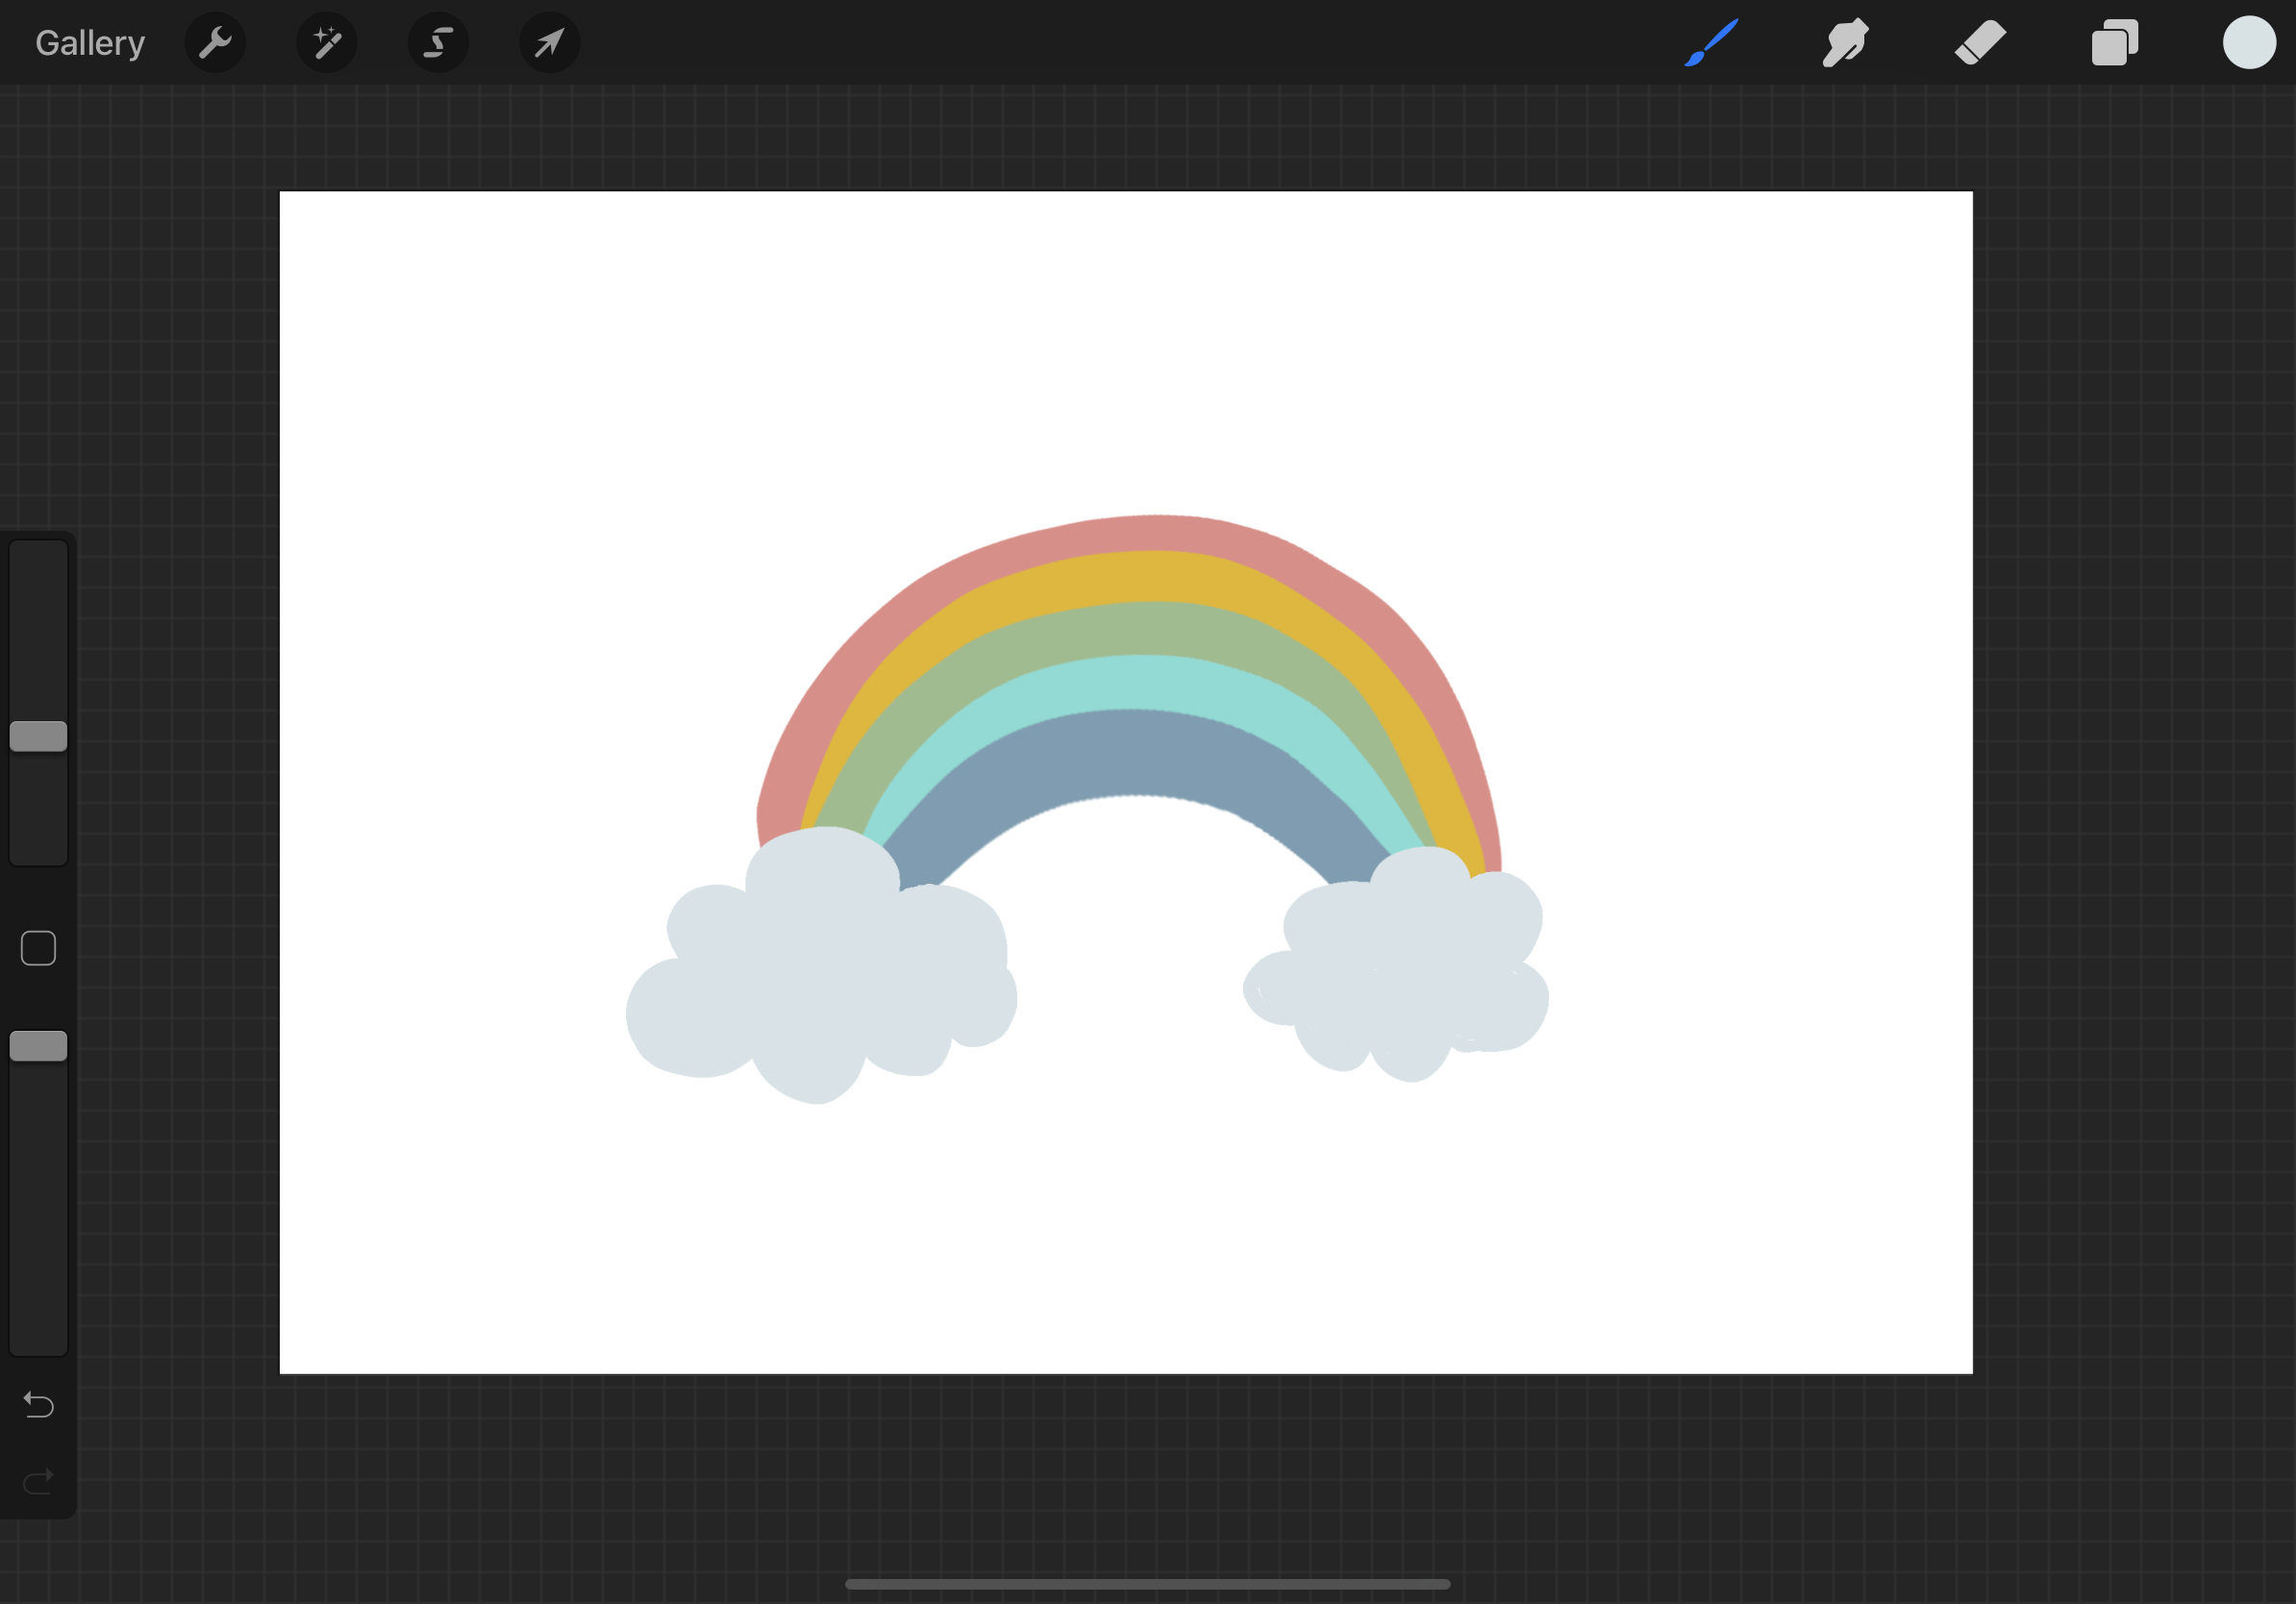Open the Adjustments menu (magic wand icon)
2296x1604 pixels.
point(327,42)
